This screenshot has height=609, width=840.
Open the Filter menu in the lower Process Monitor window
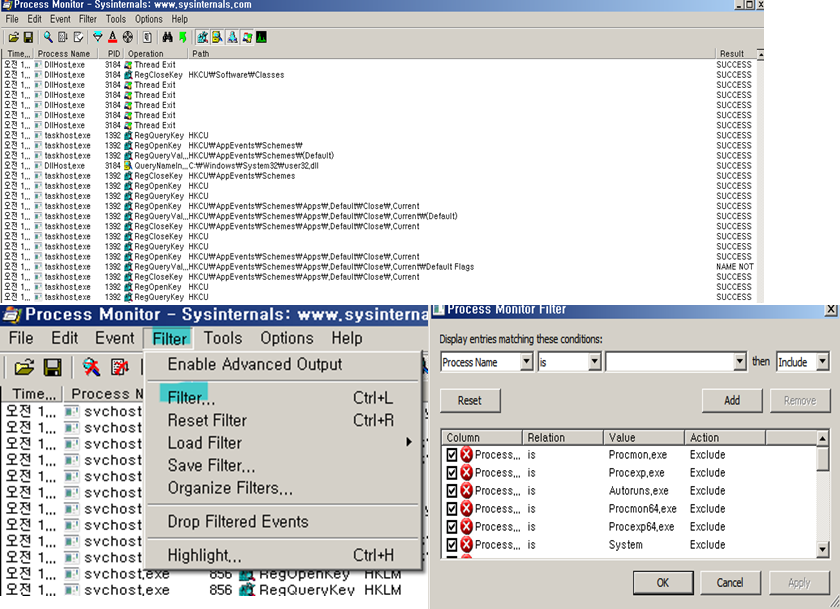tap(169, 339)
